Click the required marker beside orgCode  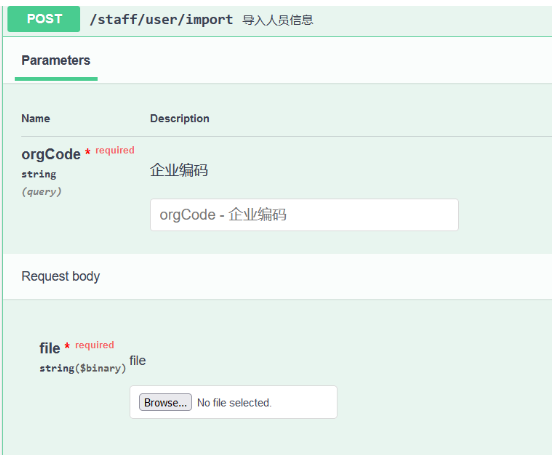(x=115, y=150)
